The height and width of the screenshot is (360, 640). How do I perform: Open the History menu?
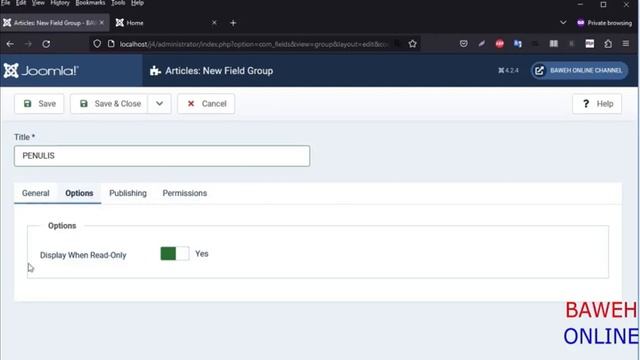click(60, 3)
